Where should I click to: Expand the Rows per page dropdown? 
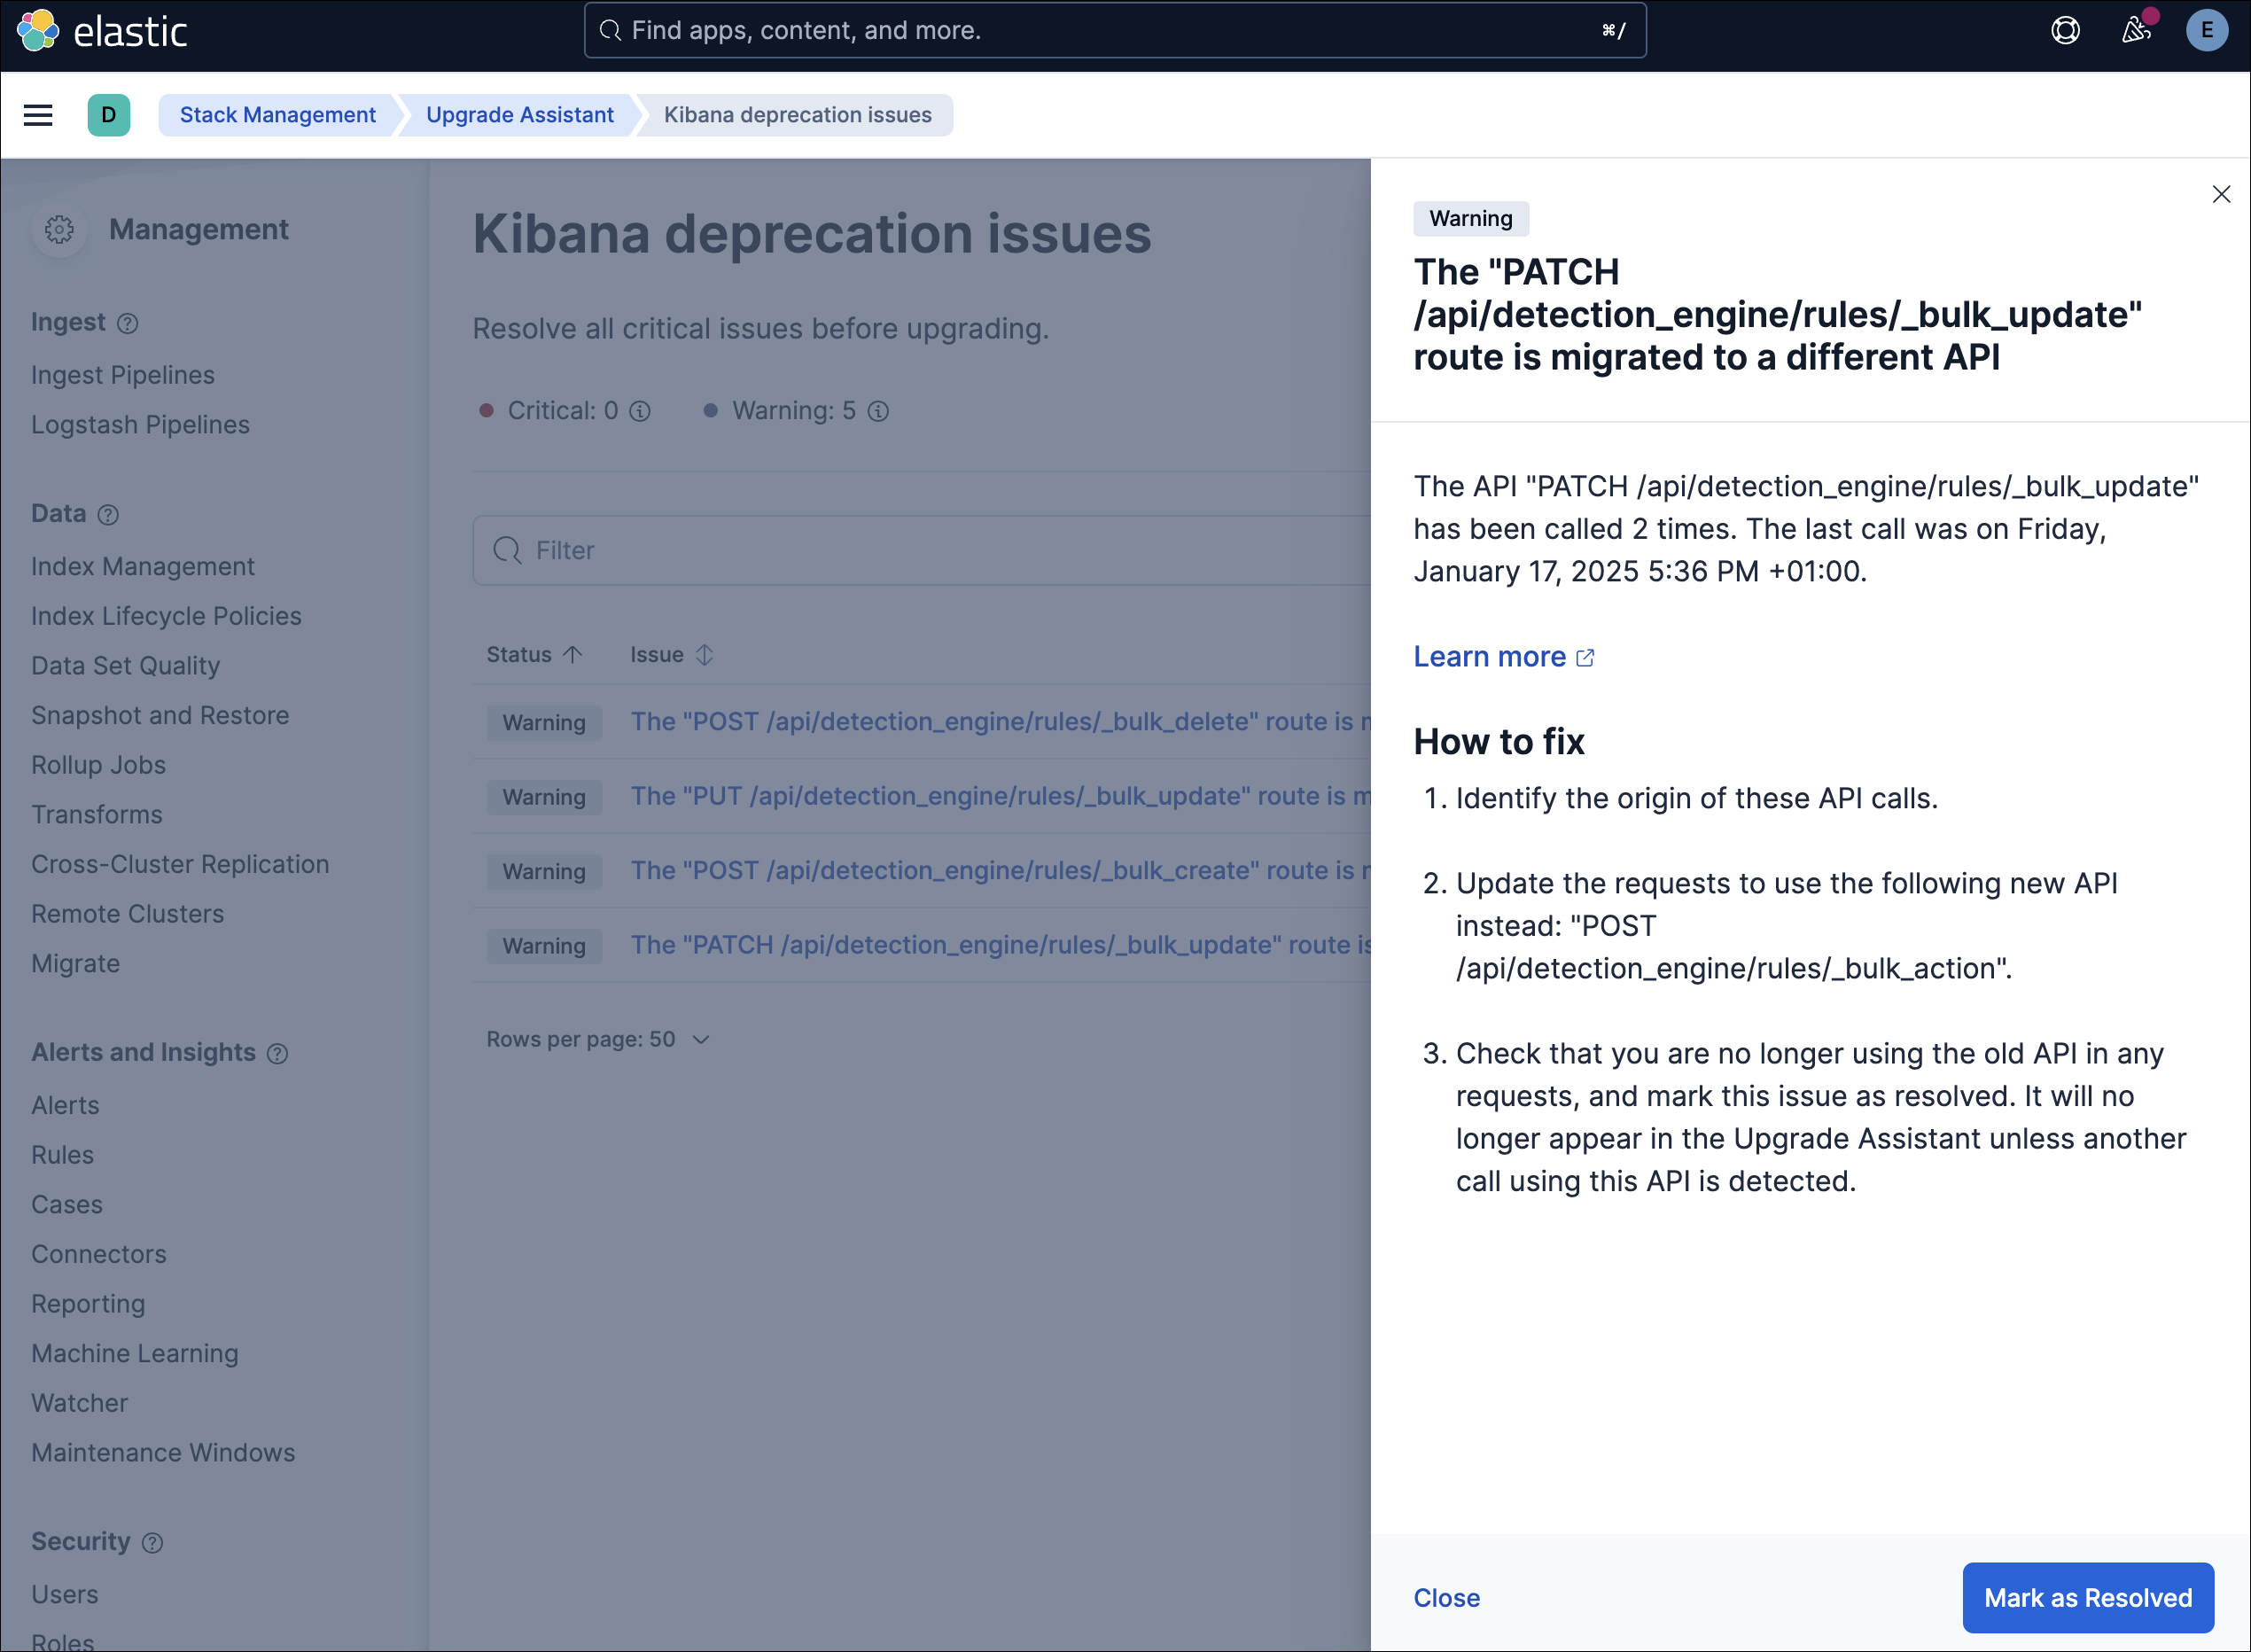597,1039
